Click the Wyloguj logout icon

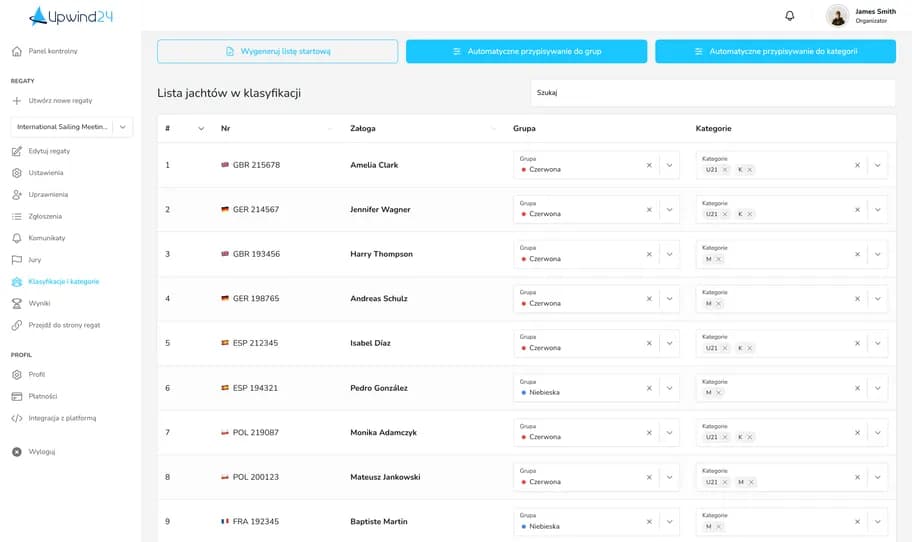point(17,452)
